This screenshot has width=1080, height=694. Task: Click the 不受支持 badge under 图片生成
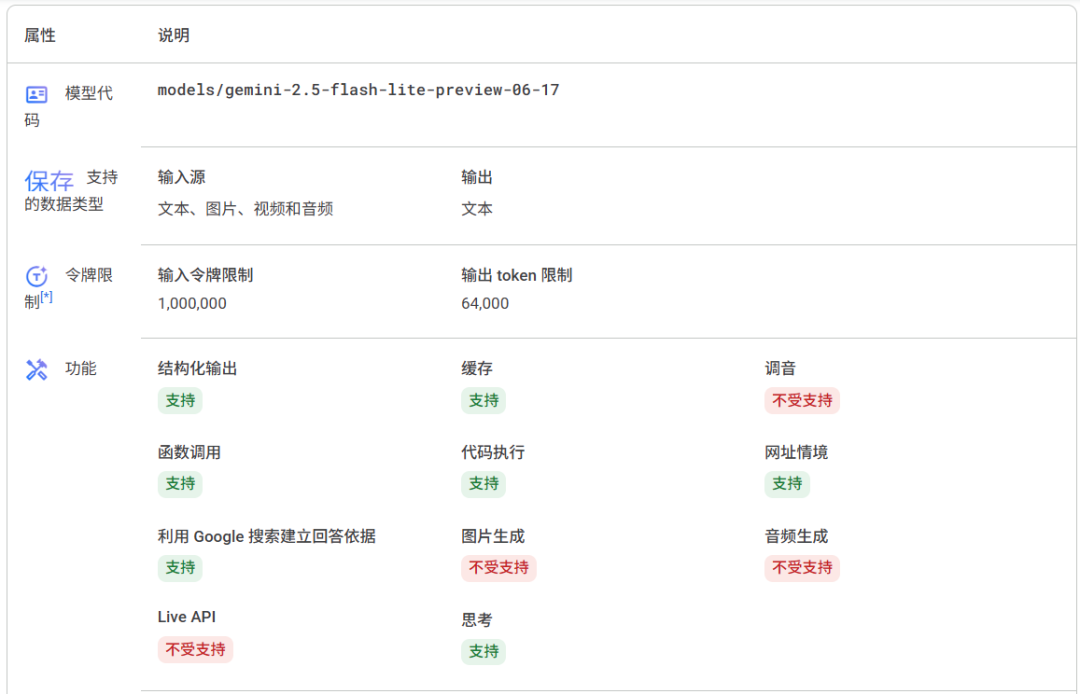click(x=499, y=568)
